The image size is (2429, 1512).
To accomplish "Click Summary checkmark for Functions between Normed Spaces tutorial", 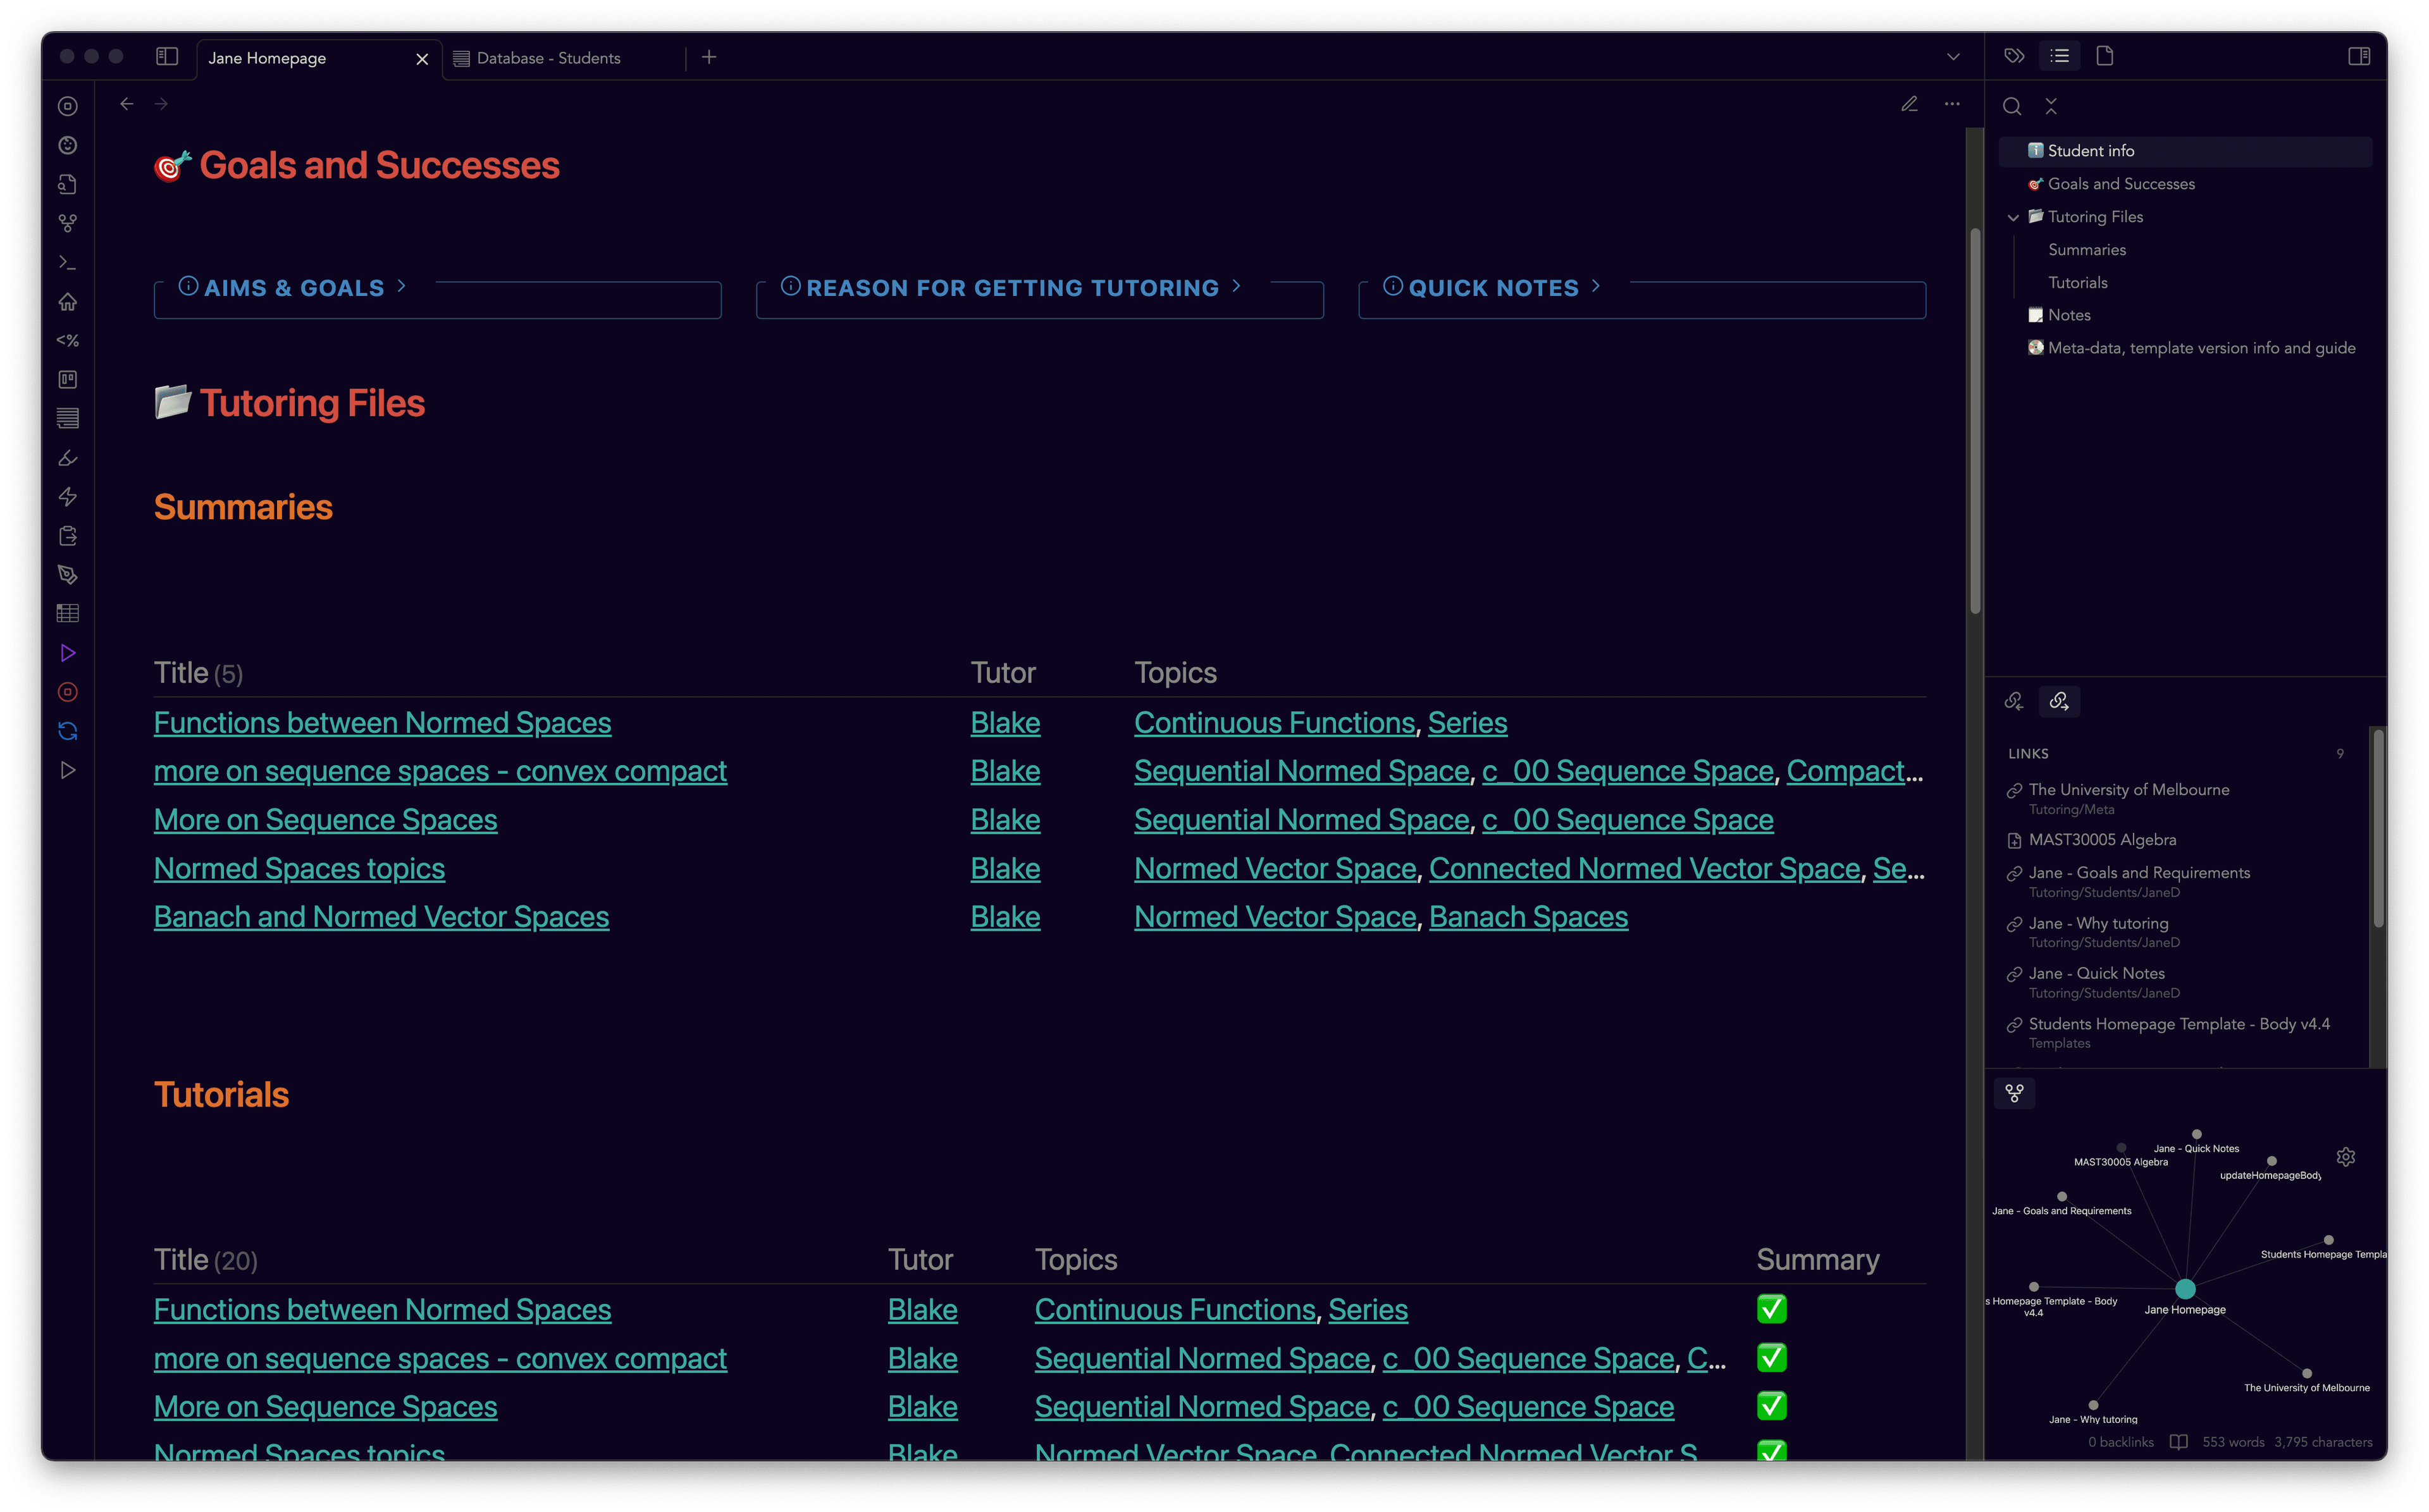I will click(1771, 1309).
